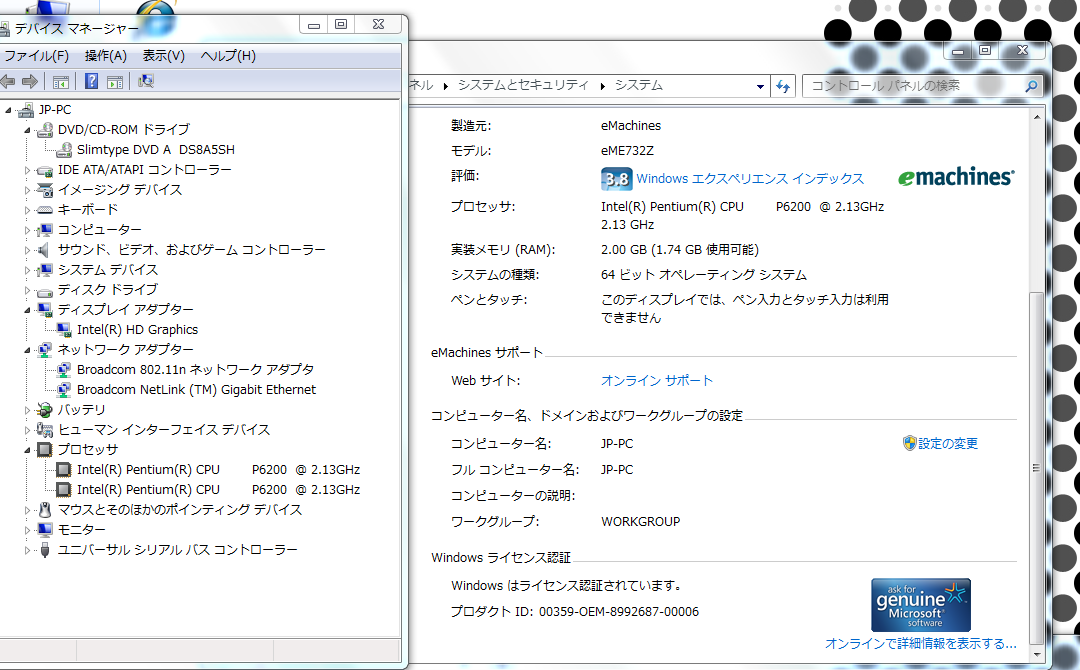Click the eMachines brand logo
This screenshot has width=1080, height=670.
pos(956,177)
